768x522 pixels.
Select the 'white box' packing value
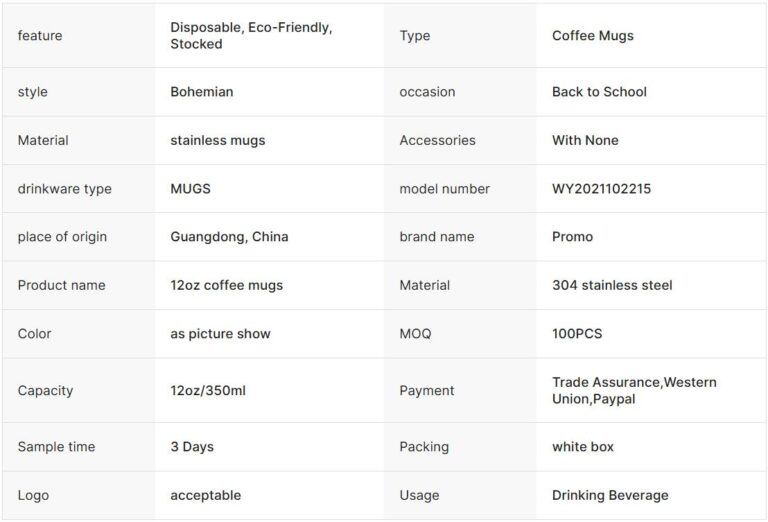pyautogui.click(x=583, y=447)
